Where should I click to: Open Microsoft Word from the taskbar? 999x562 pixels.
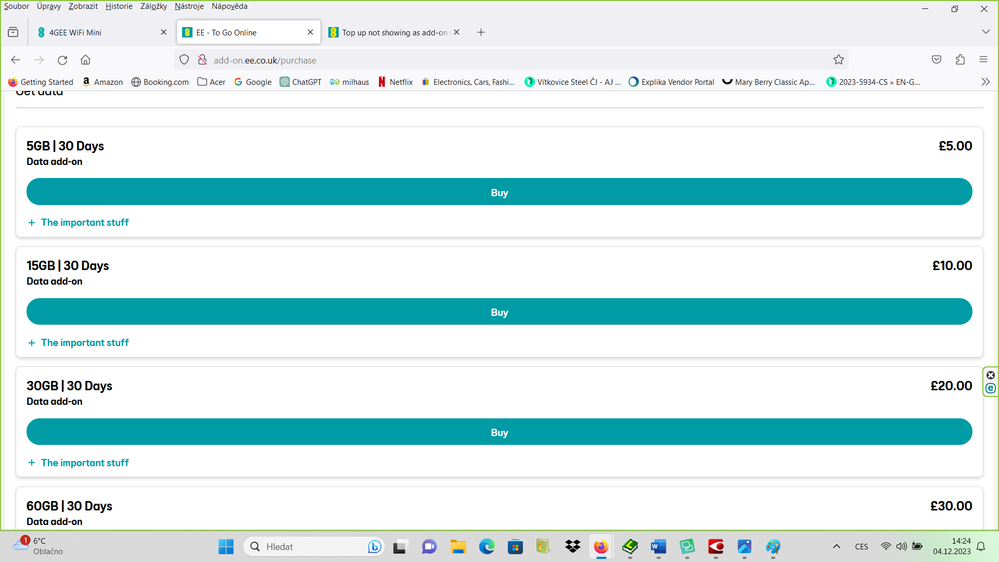tap(658, 546)
